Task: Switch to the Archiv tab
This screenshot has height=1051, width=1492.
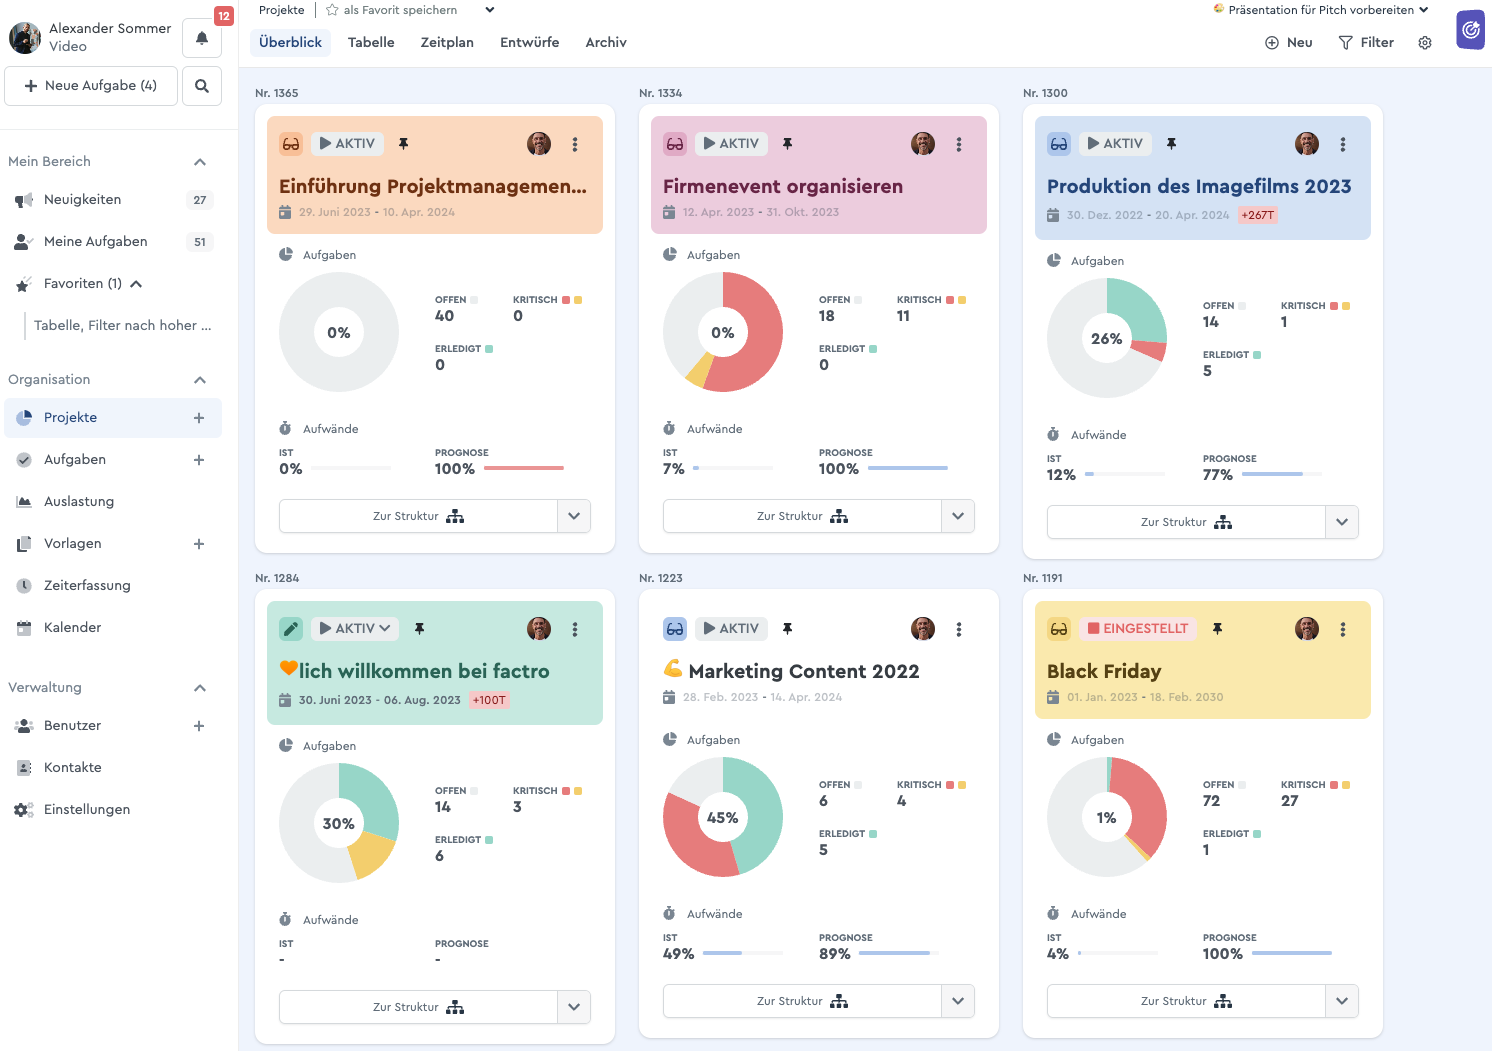Action: pyautogui.click(x=606, y=42)
